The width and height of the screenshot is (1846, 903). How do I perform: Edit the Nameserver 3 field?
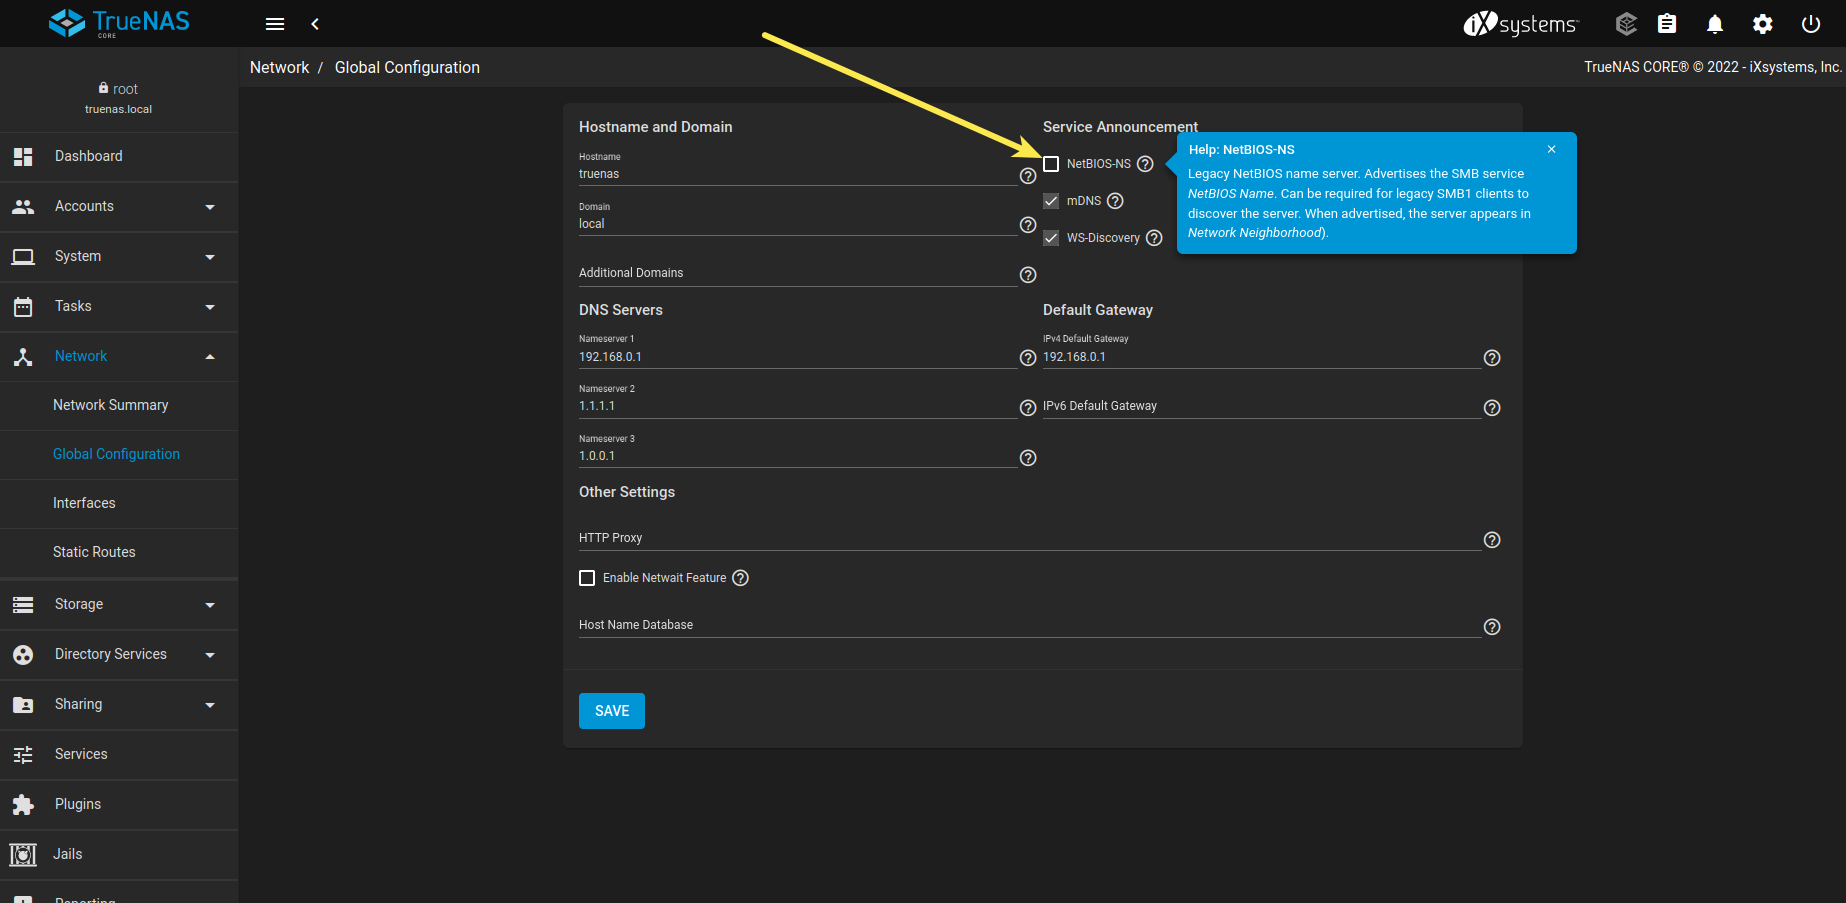tap(798, 456)
